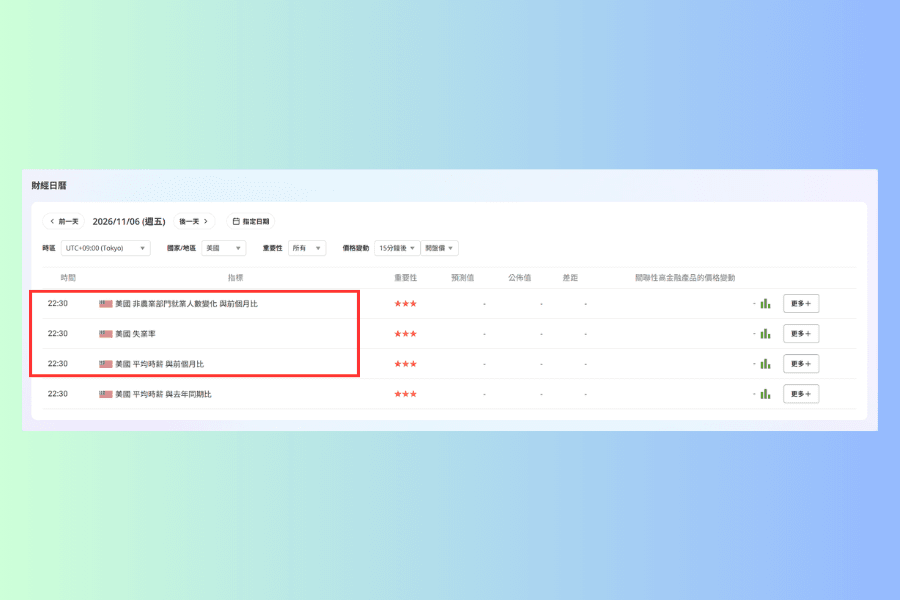The image size is (900, 600).
Task: Expand the 15分鐘後 price change dropdown
Action: (x=397, y=248)
